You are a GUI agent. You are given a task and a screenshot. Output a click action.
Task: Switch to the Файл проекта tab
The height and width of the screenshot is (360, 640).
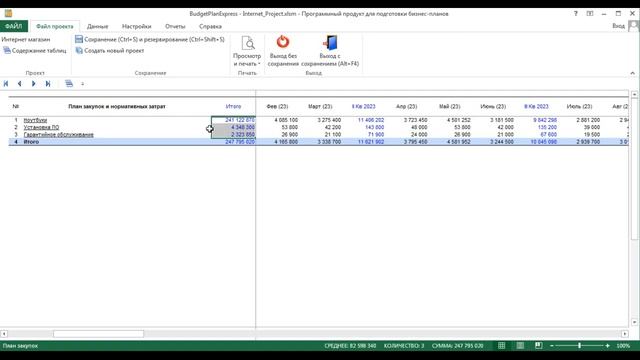55,26
